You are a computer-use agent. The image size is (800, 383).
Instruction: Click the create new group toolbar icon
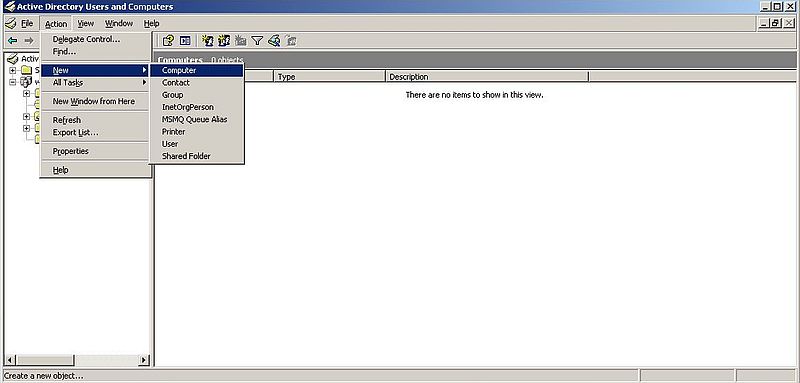click(x=224, y=40)
